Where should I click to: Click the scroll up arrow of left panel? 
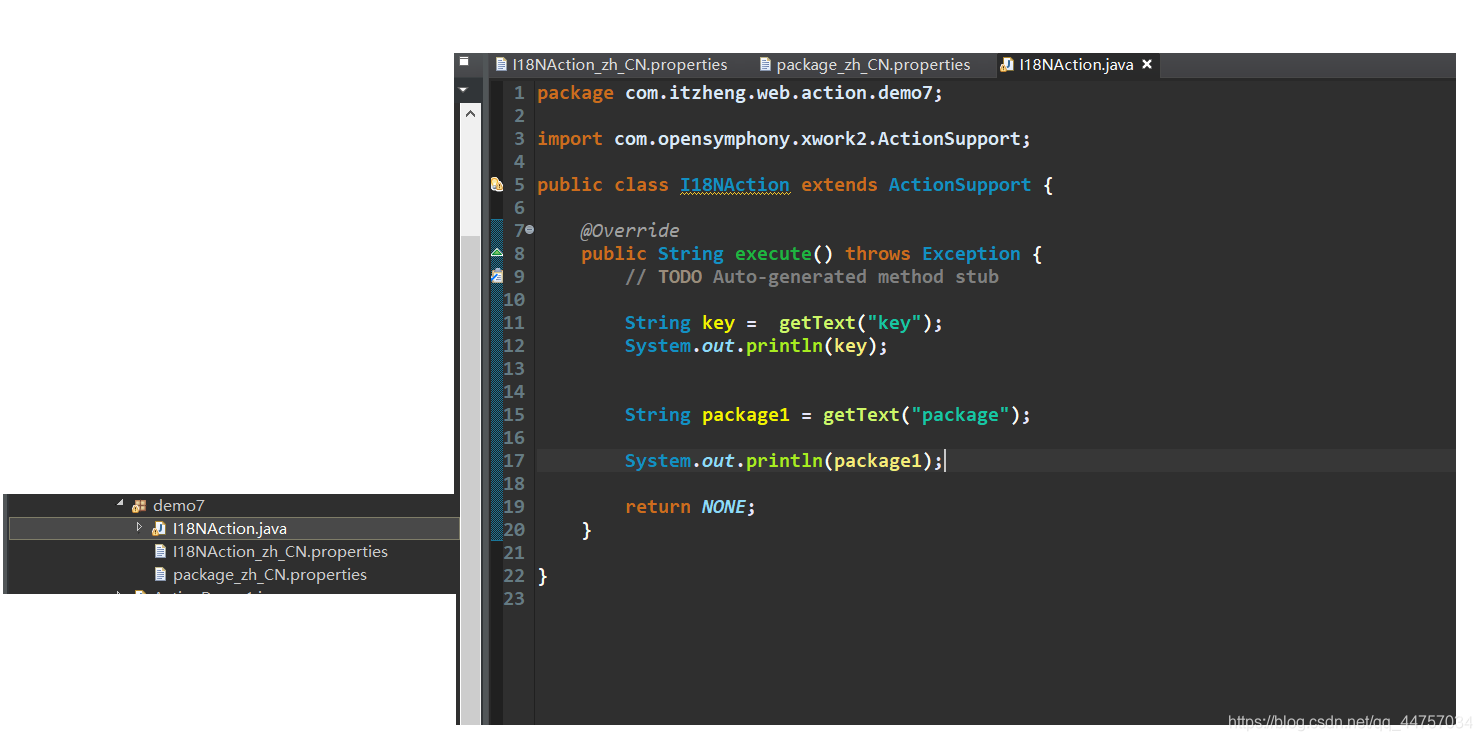(470, 113)
